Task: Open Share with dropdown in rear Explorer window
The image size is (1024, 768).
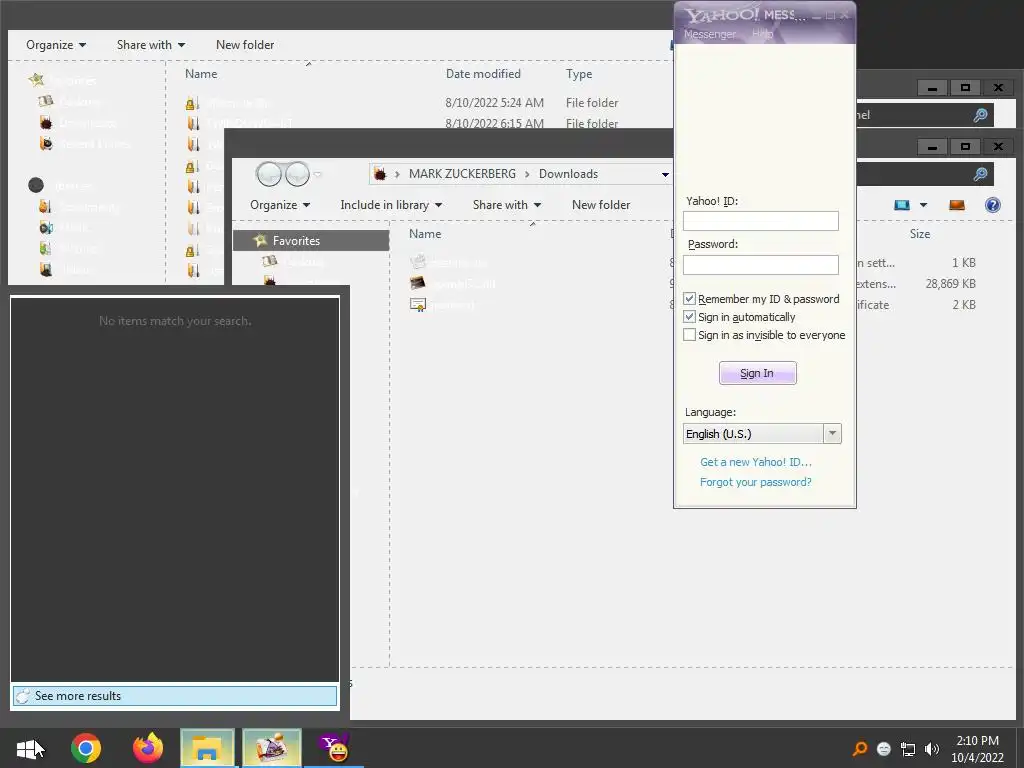Action: click(151, 45)
